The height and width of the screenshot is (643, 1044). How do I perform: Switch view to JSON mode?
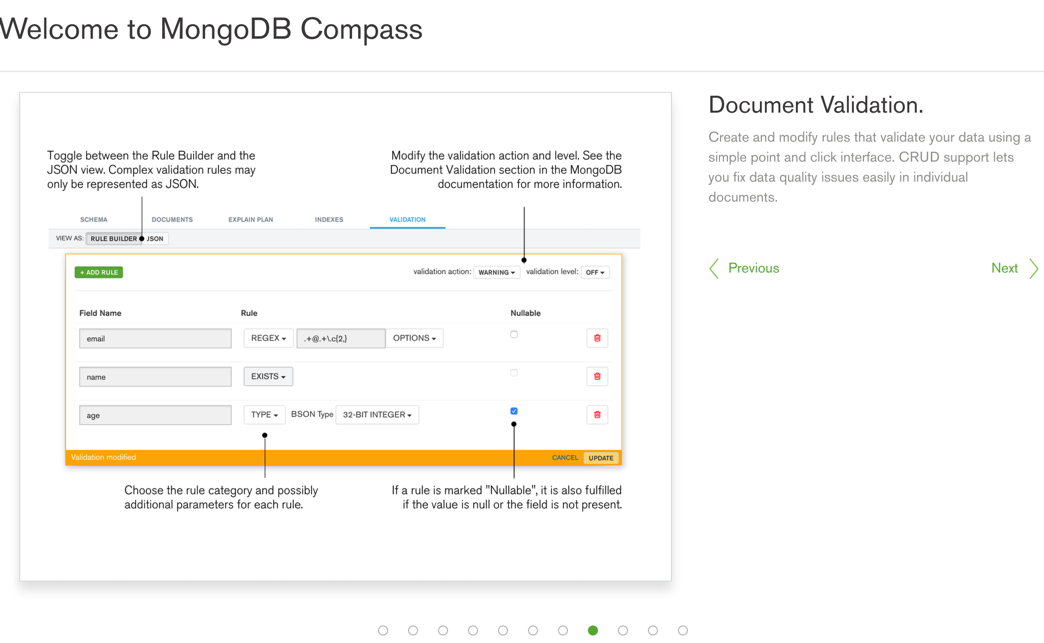pyautogui.click(x=155, y=238)
